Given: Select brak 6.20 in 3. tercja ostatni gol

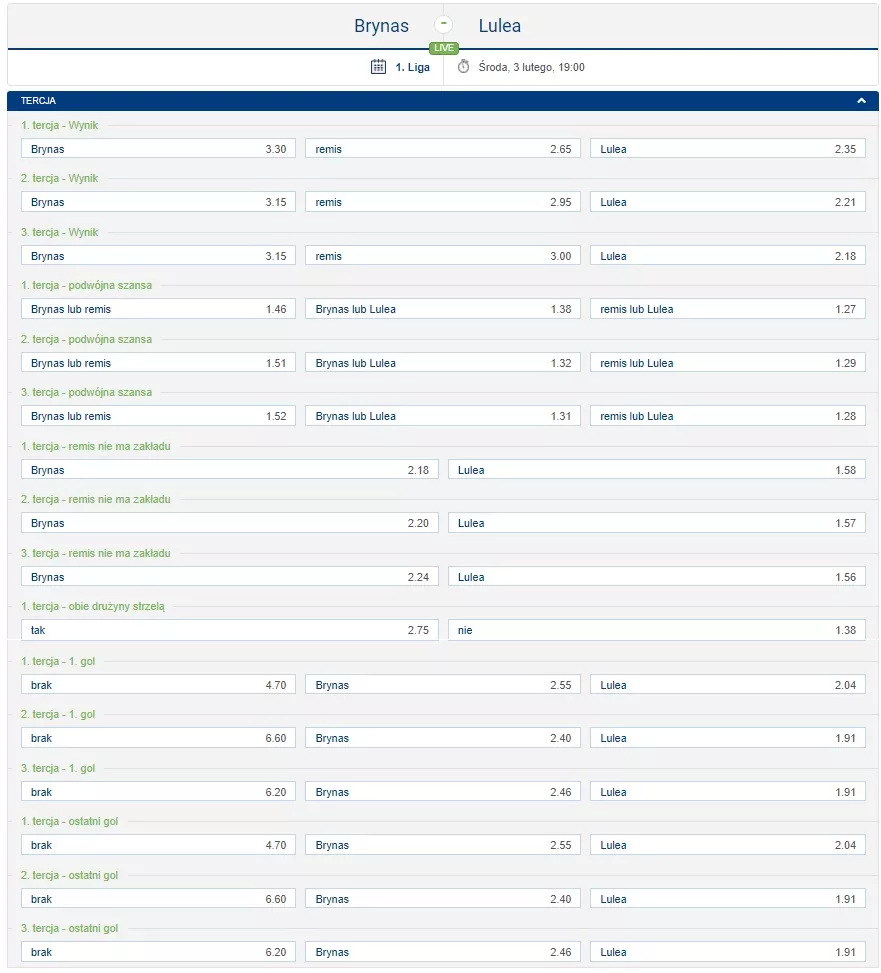Looking at the screenshot, I should [158, 952].
